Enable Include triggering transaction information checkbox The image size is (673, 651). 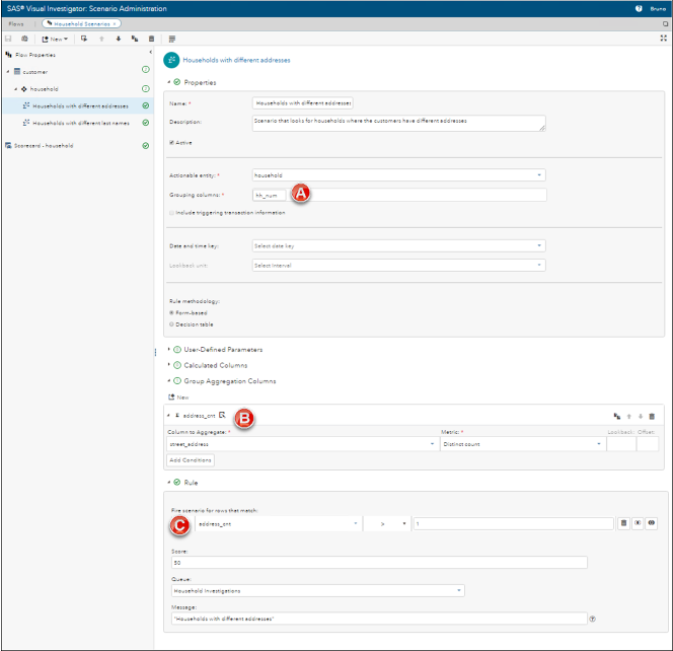pyautogui.click(x=172, y=212)
